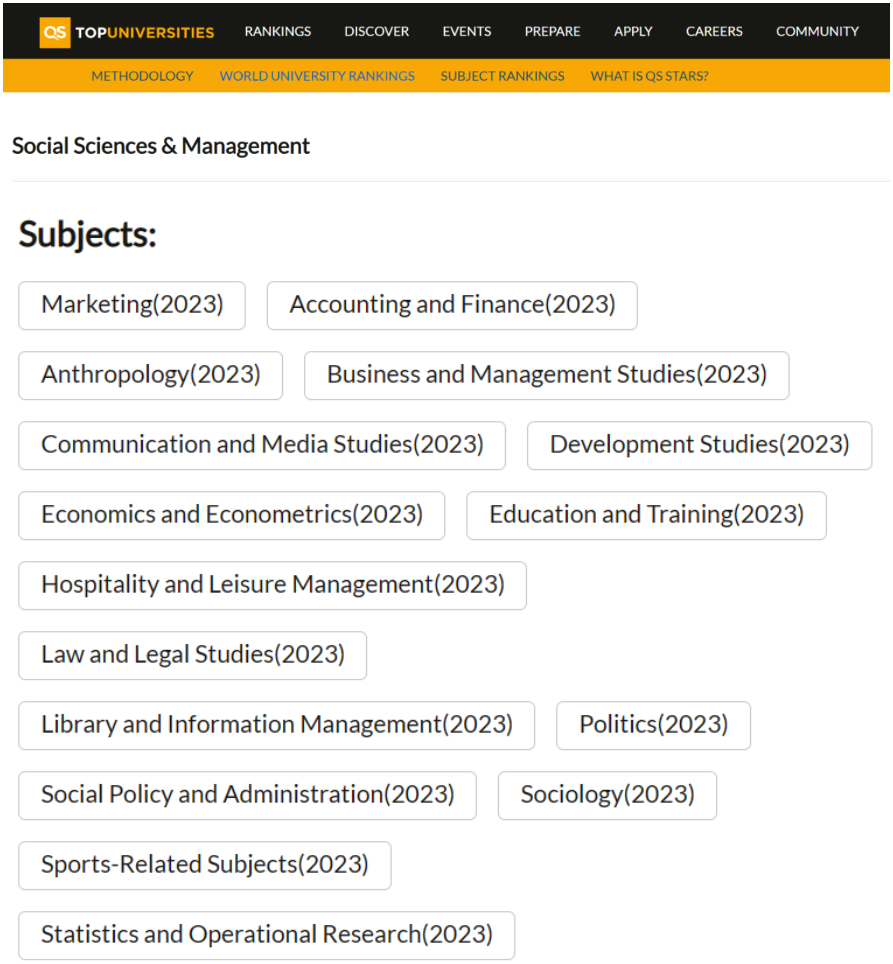893x964 pixels.
Task: Click the QS TopUniversities logo
Action: click(x=127, y=32)
